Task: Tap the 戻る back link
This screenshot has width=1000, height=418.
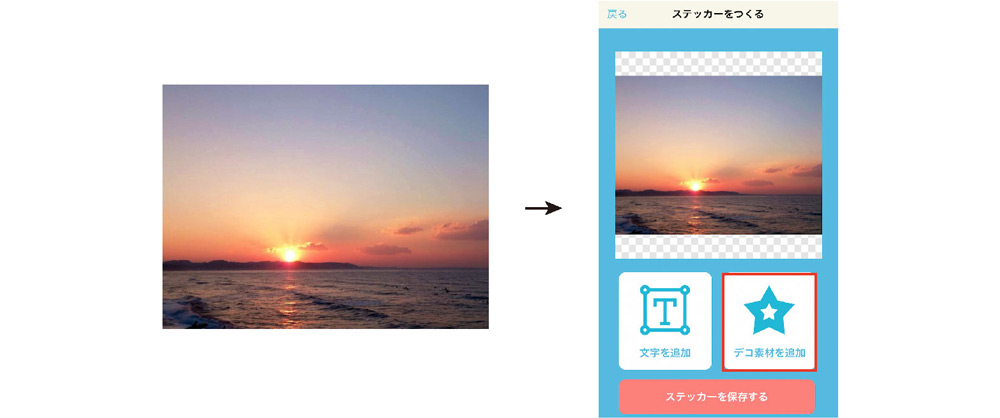Action: point(617,14)
